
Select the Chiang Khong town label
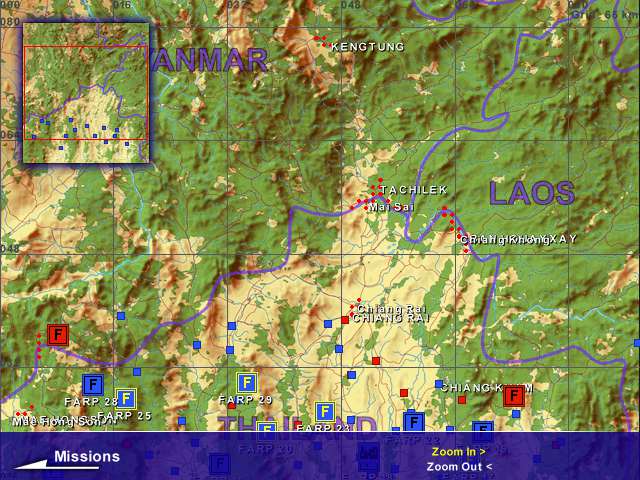click(x=506, y=240)
